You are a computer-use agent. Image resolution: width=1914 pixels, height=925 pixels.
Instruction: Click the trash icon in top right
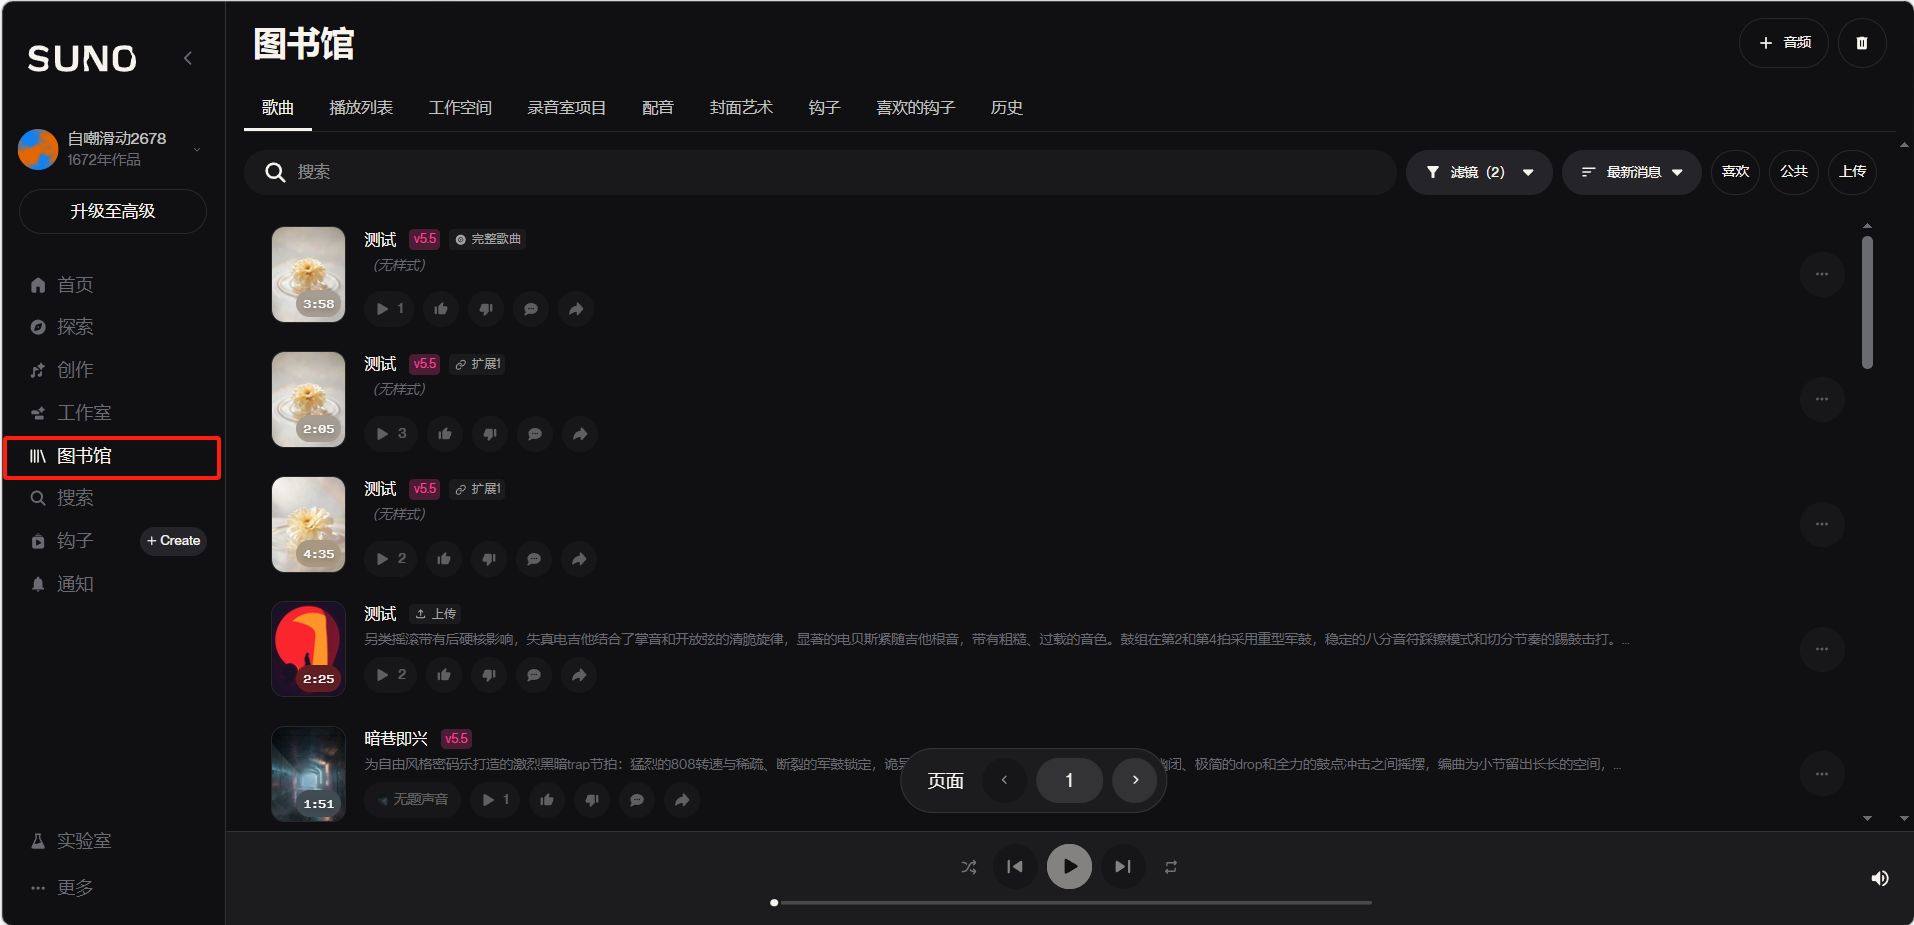[x=1861, y=43]
